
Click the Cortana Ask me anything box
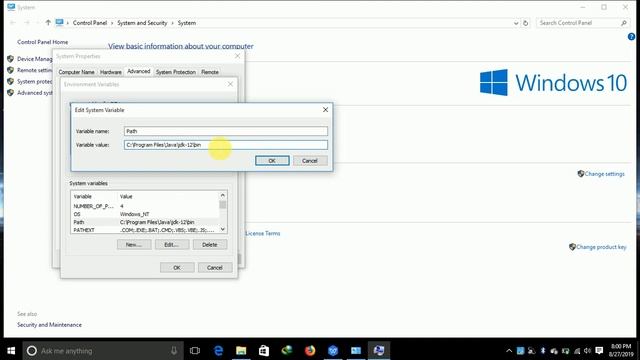point(102,351)
